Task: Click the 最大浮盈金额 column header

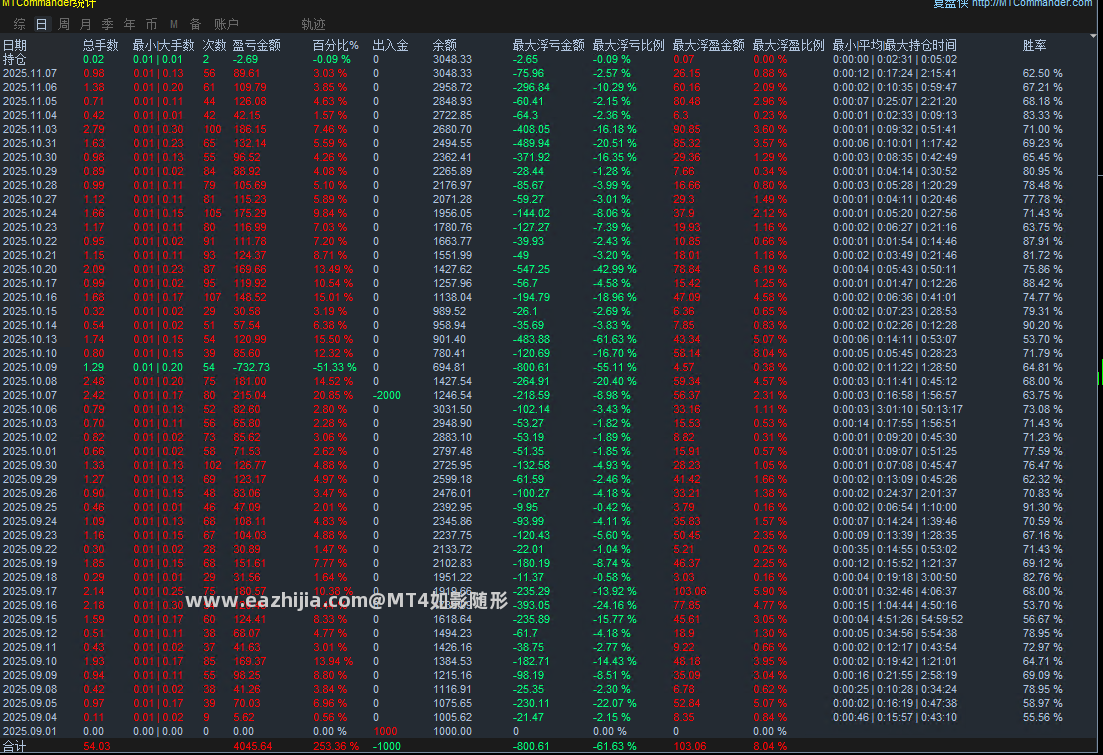Action: tap(709, 46)
